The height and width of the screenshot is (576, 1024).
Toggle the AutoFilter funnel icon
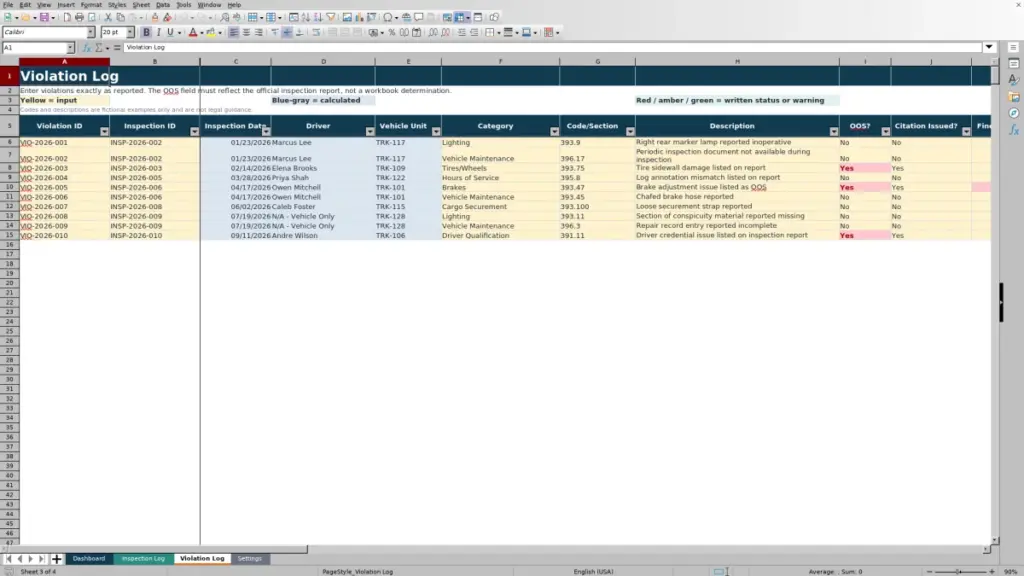tap(330, 18)
